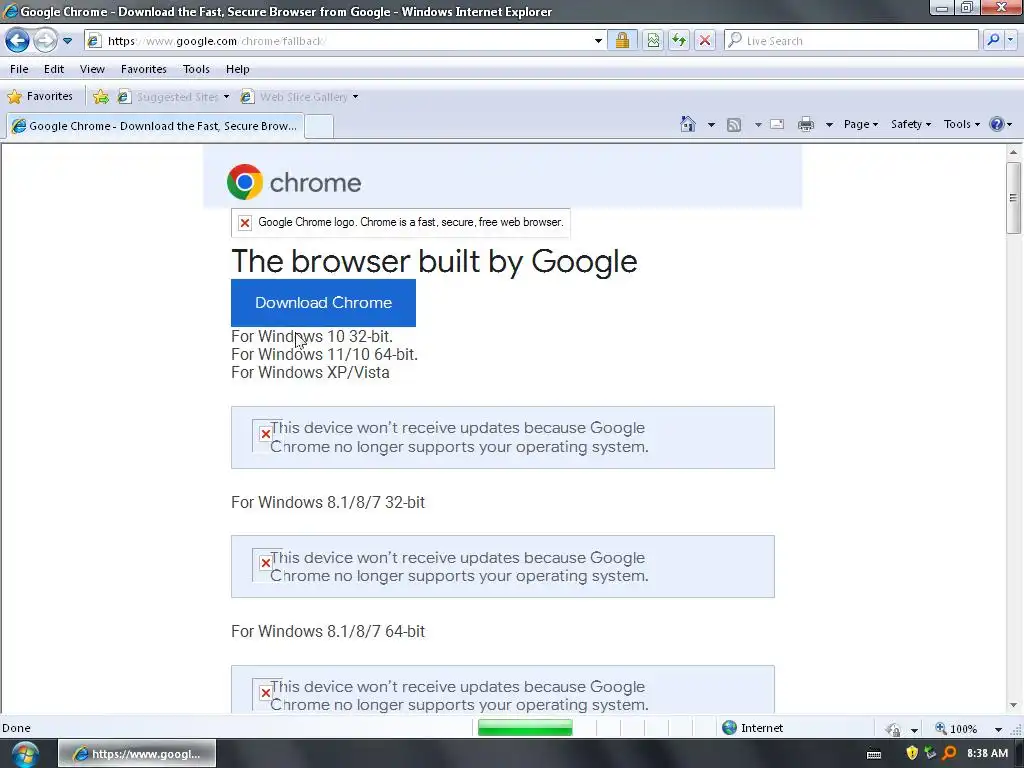Click the Print printer icon

[806, 124]
